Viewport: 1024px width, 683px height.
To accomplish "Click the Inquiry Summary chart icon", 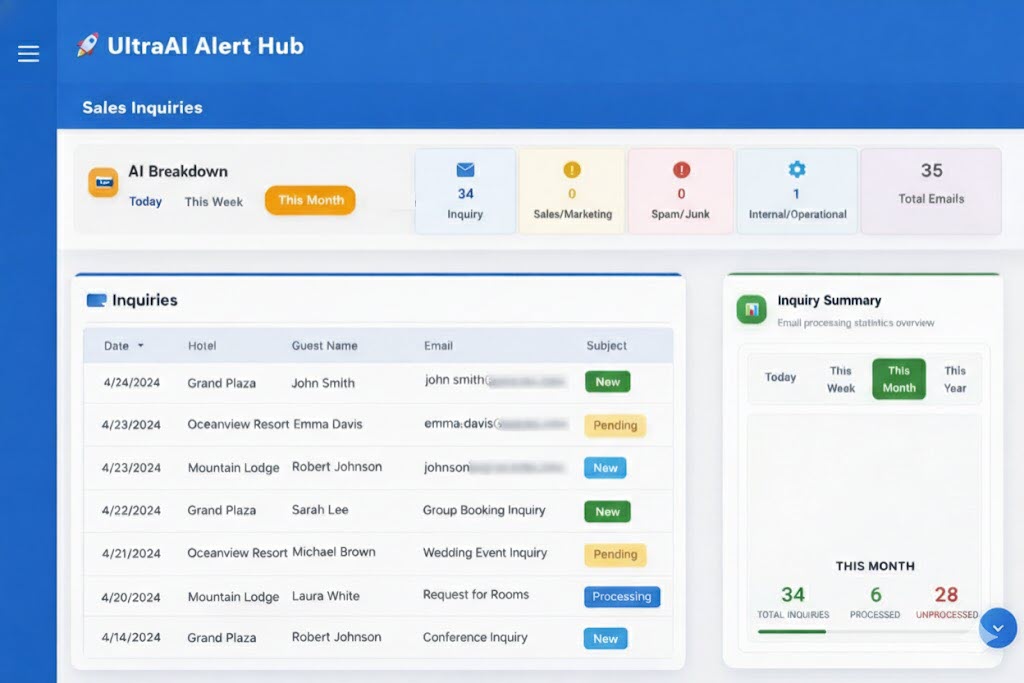I will click(751, 309).
